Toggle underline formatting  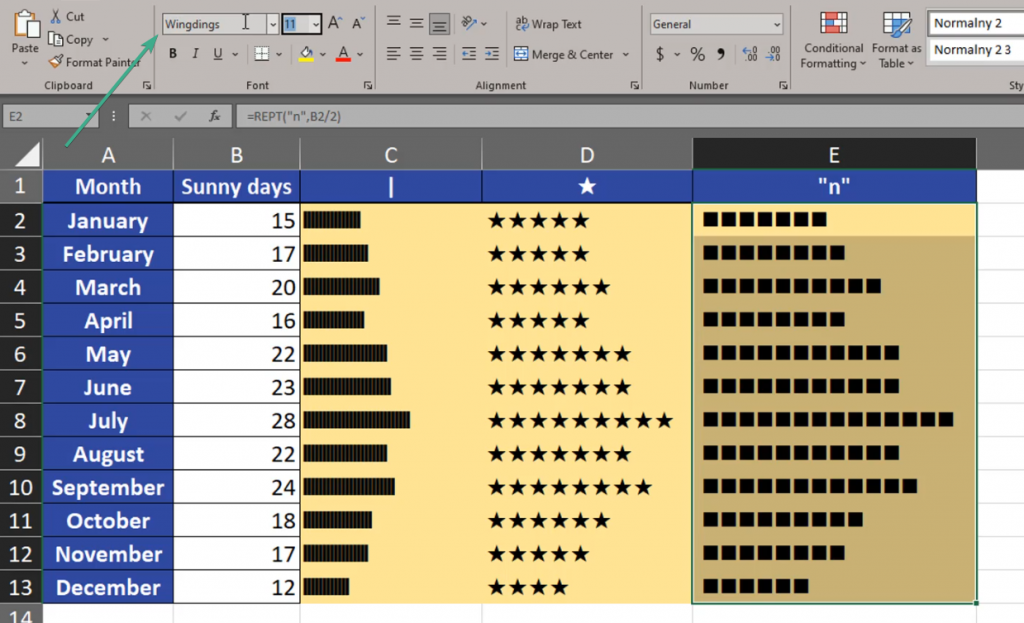tap(218, 54)
